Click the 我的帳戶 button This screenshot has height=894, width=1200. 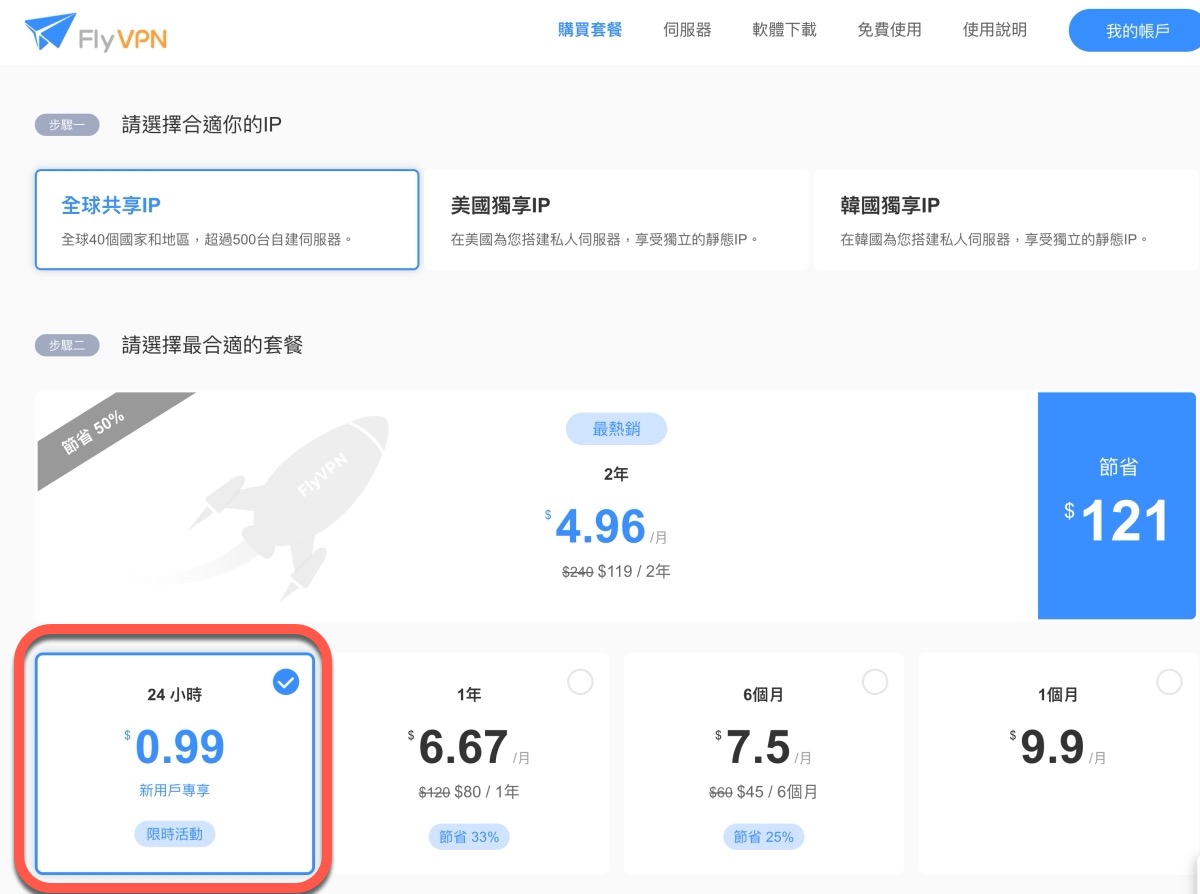pos(1134,31)
